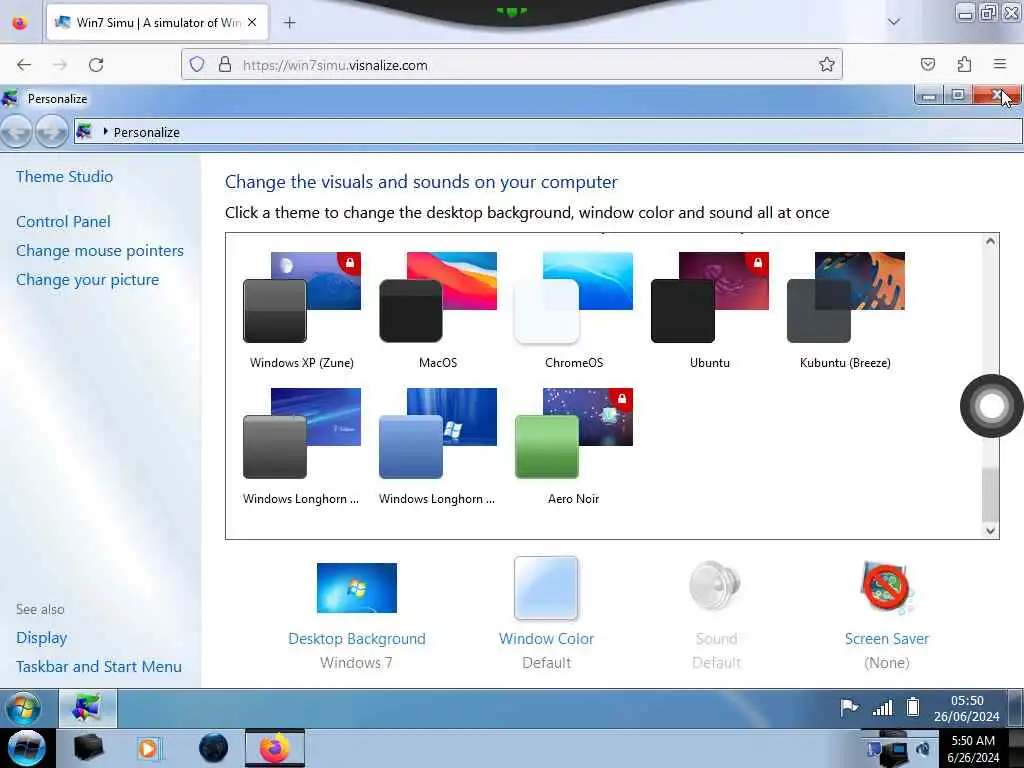Open the Save to Pocket button
Screen dimensions: 1024x768
927,65
